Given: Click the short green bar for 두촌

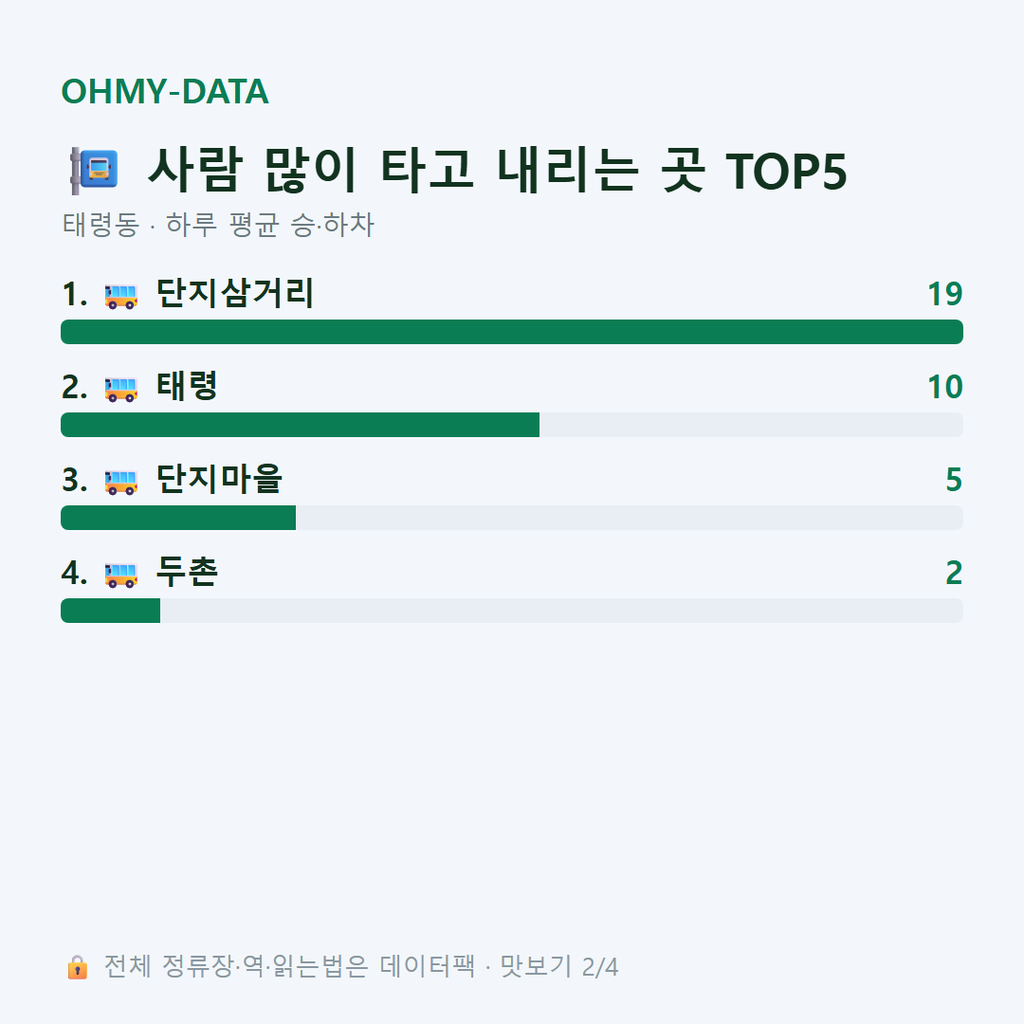Looking at the screenshot, I should tap(110, 611).
